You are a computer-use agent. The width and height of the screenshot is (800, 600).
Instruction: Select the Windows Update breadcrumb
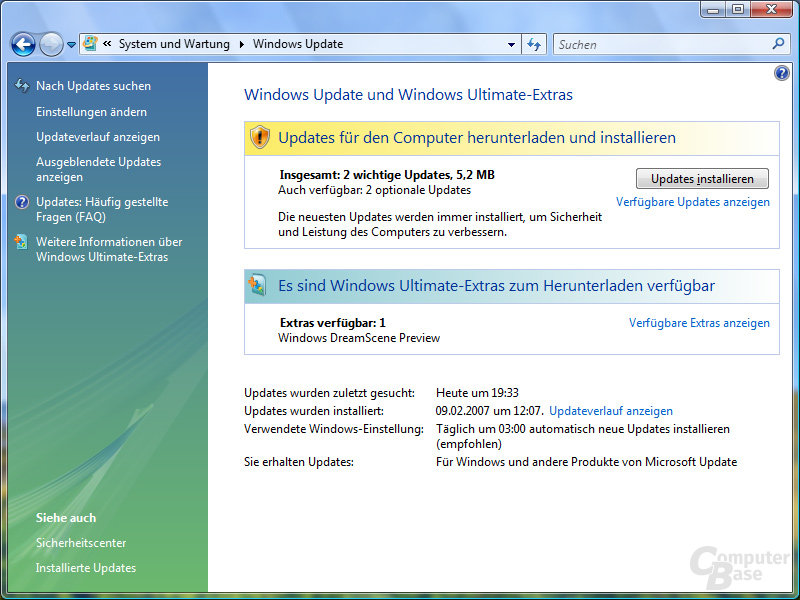(x=298, y=44)
